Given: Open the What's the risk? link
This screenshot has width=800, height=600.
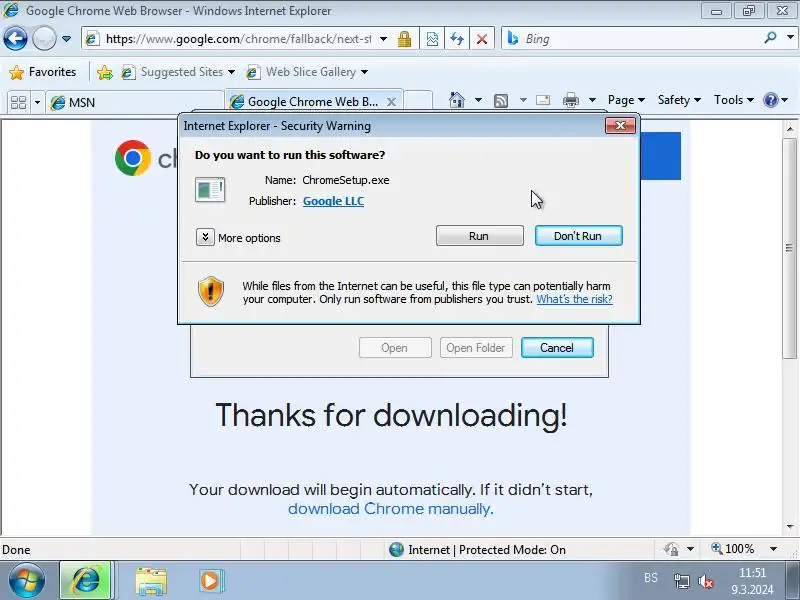Looking at the screenshot, I should click(574, 299).
